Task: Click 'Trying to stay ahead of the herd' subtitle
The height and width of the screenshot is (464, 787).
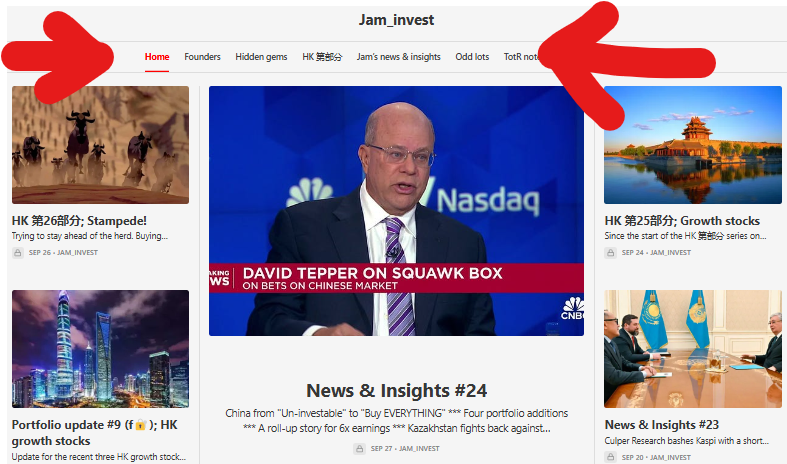Action: pos(90,236)
